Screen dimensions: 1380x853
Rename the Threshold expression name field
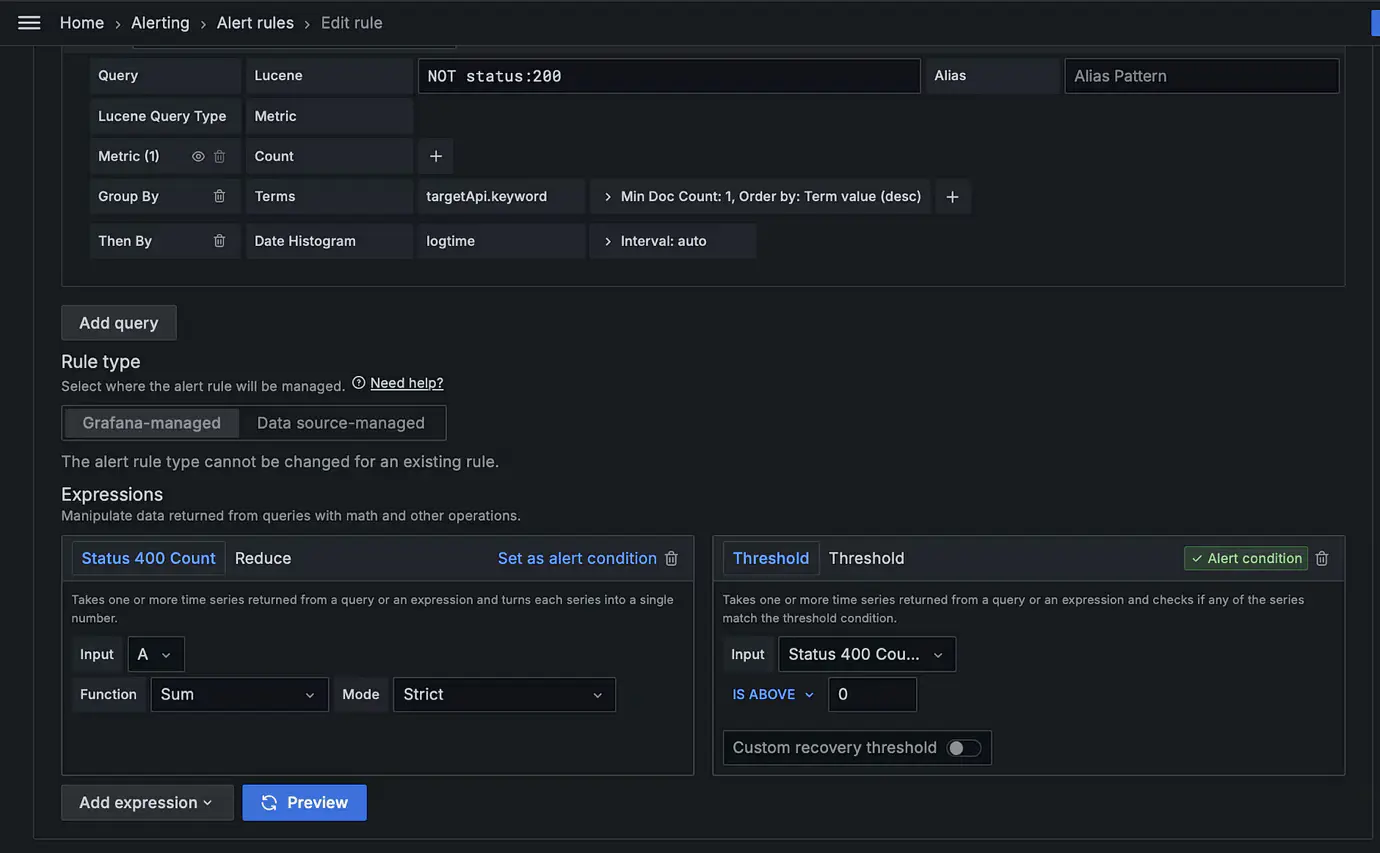pyautogui.click(x=771, y=558)
